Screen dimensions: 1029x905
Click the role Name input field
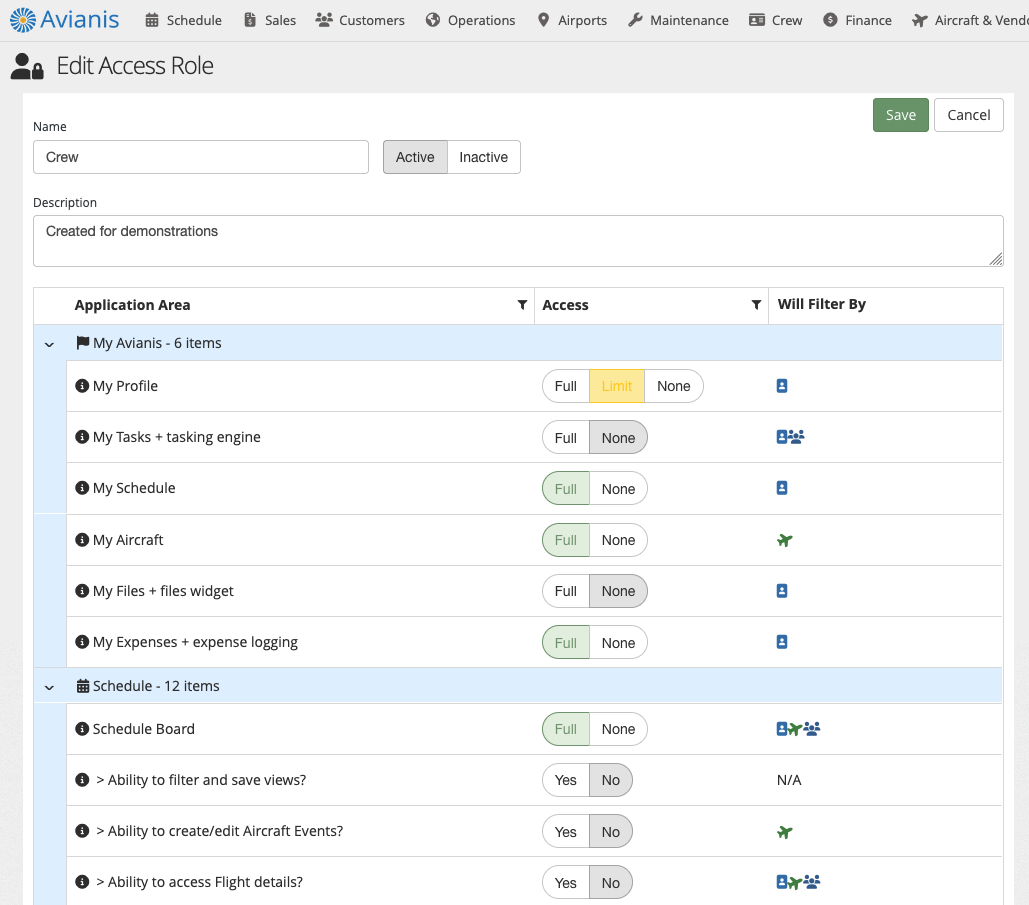coord(201,157)
